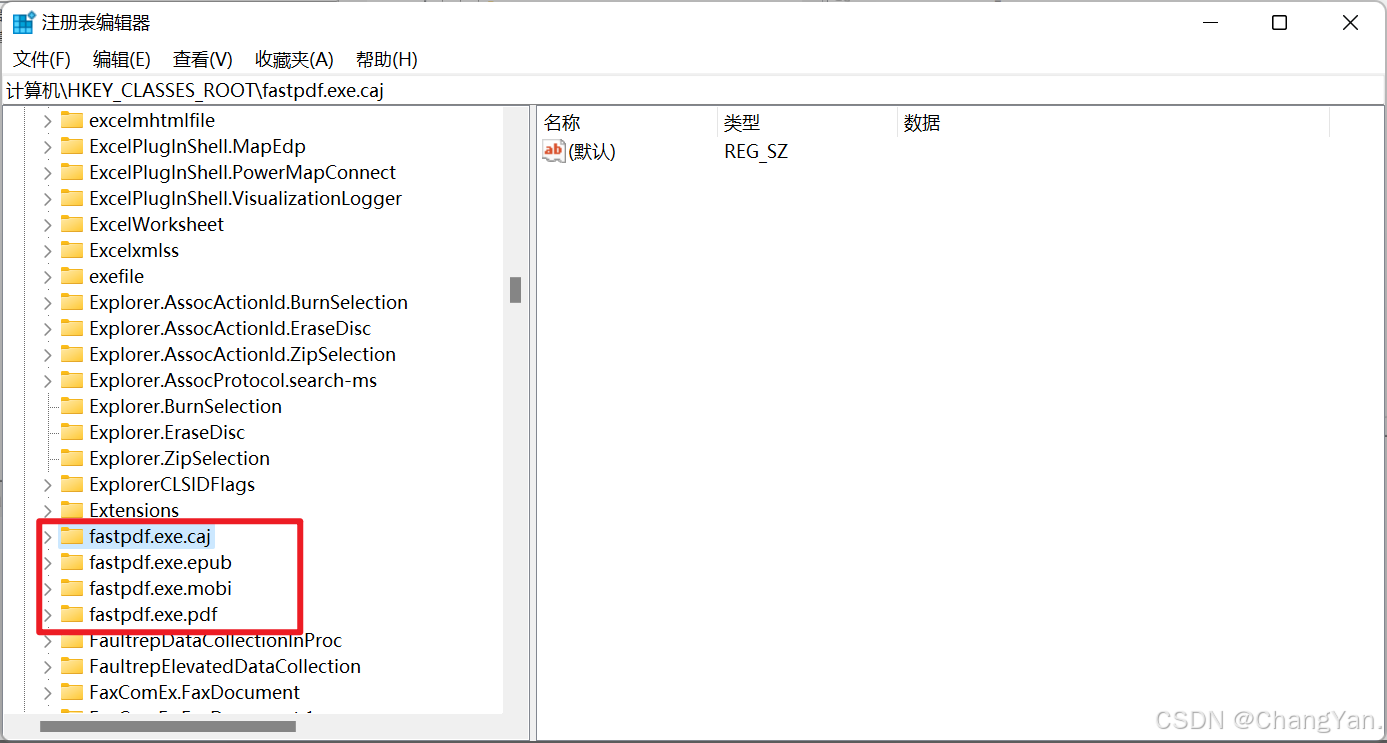Expand the fastpdf.exe.caj key
Screen dimensions: 1387x743
click(47, 536)
